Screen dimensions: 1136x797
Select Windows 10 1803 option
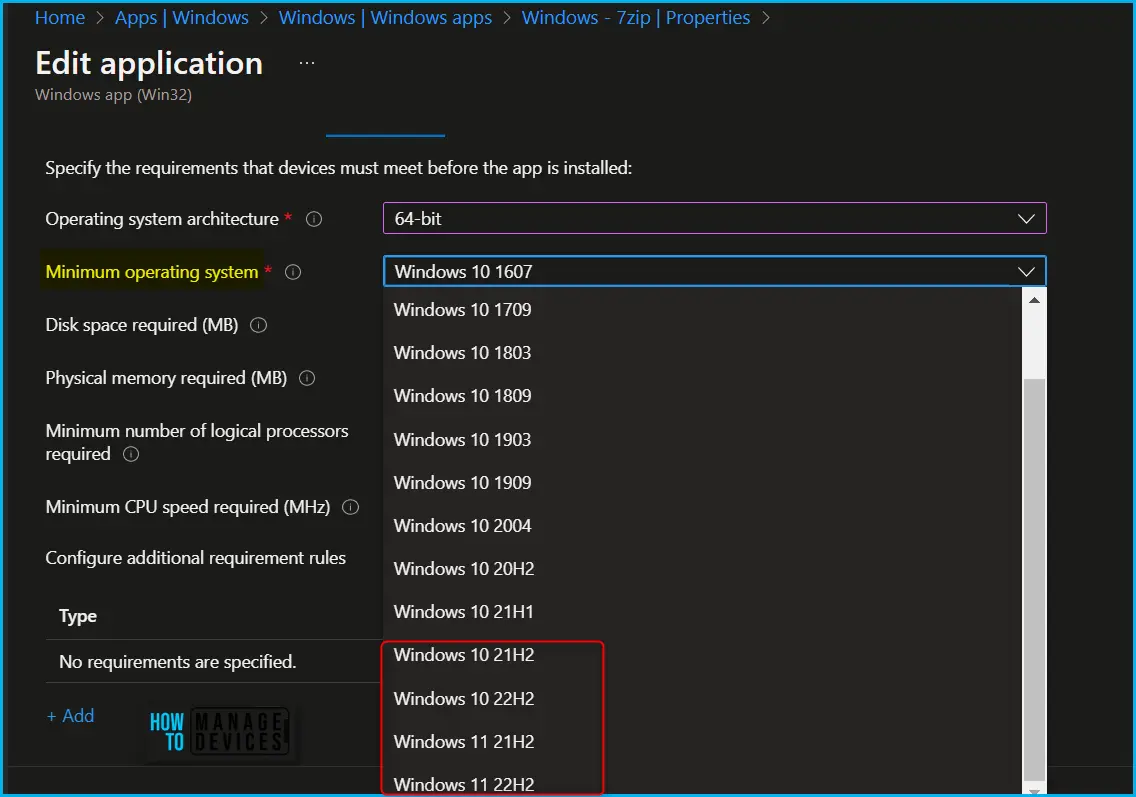point(703,353)
